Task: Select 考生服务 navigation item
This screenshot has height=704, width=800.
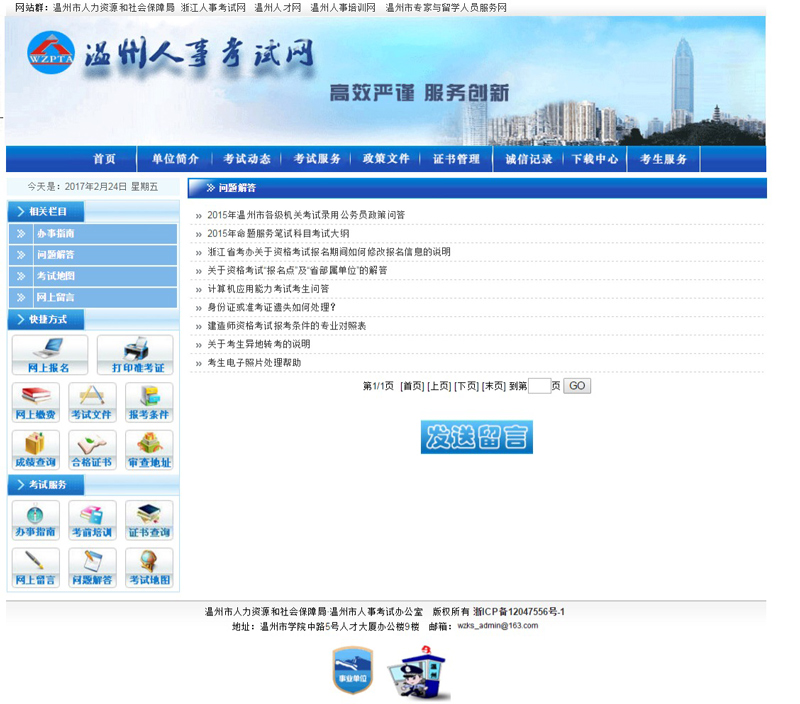Action: pyautogui.click(x=663, y=159)
